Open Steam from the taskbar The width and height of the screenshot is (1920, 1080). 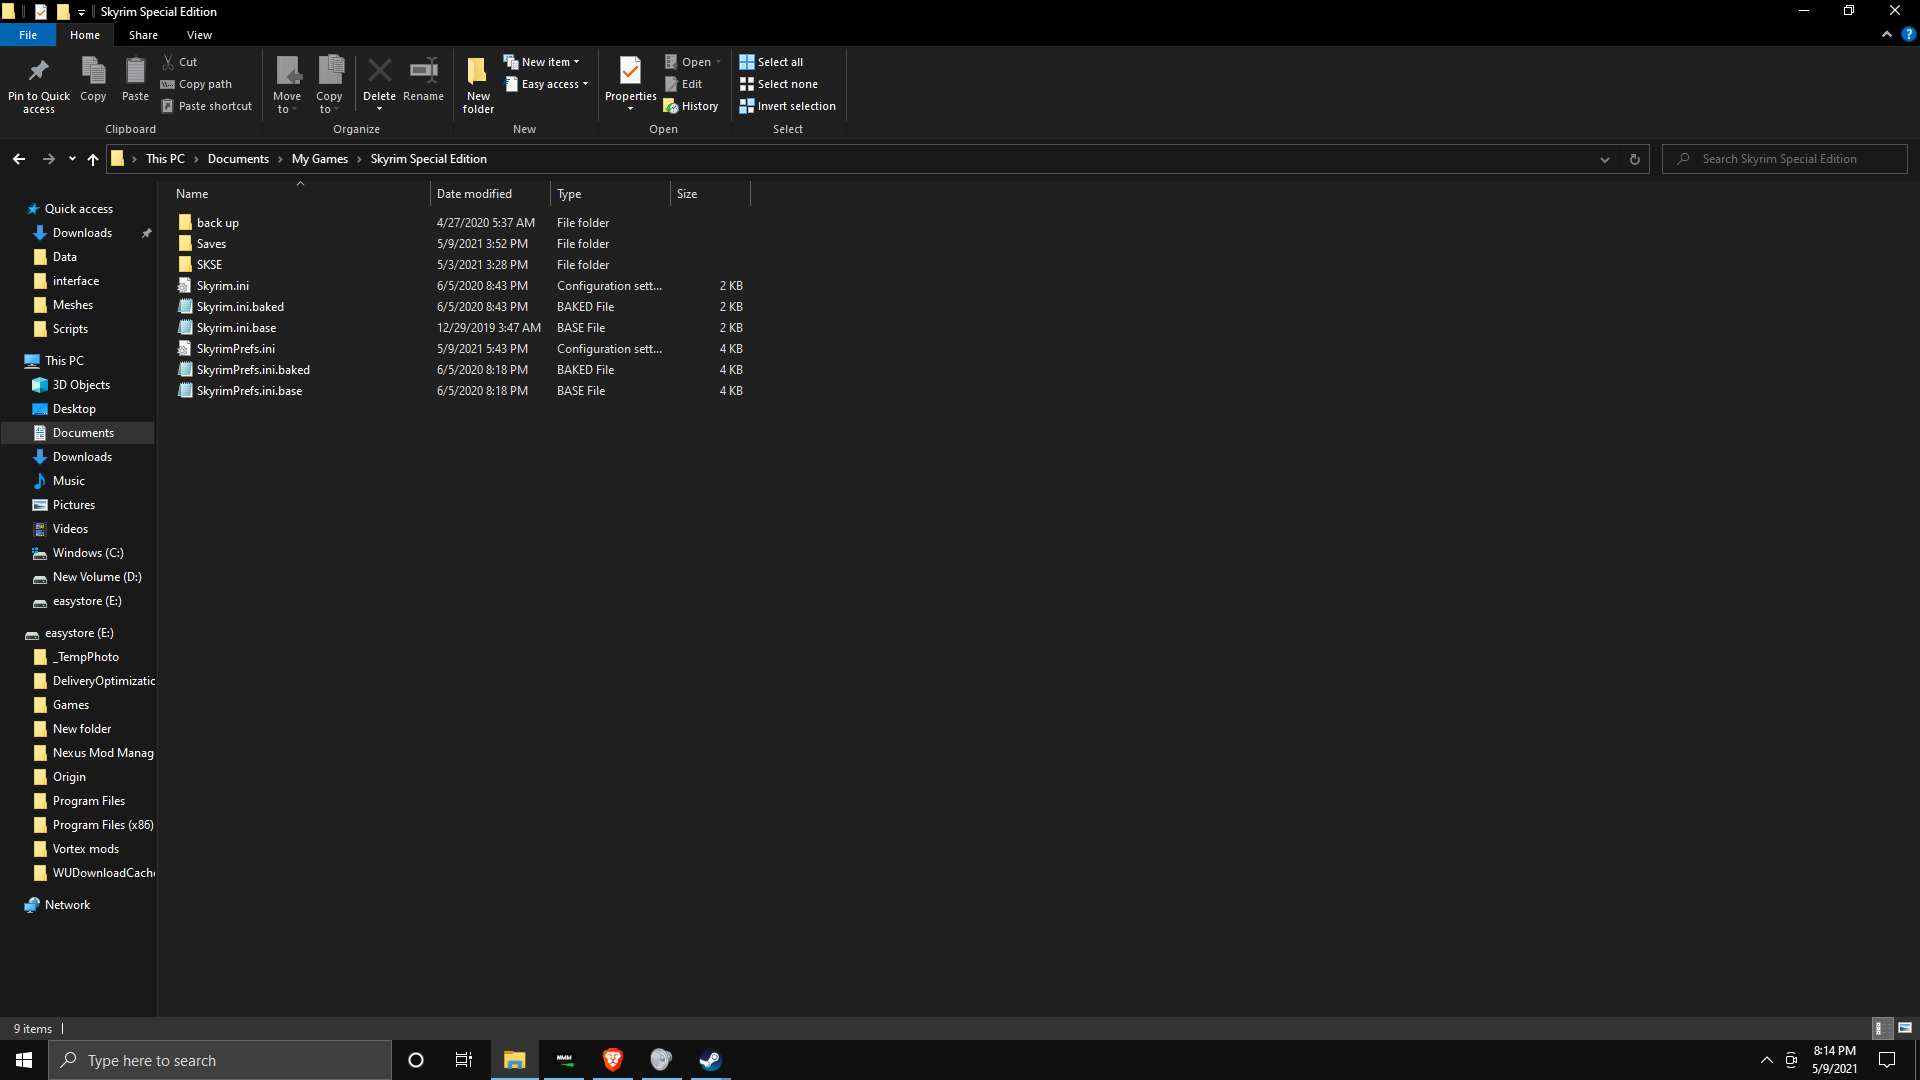tap(710, 1060)
